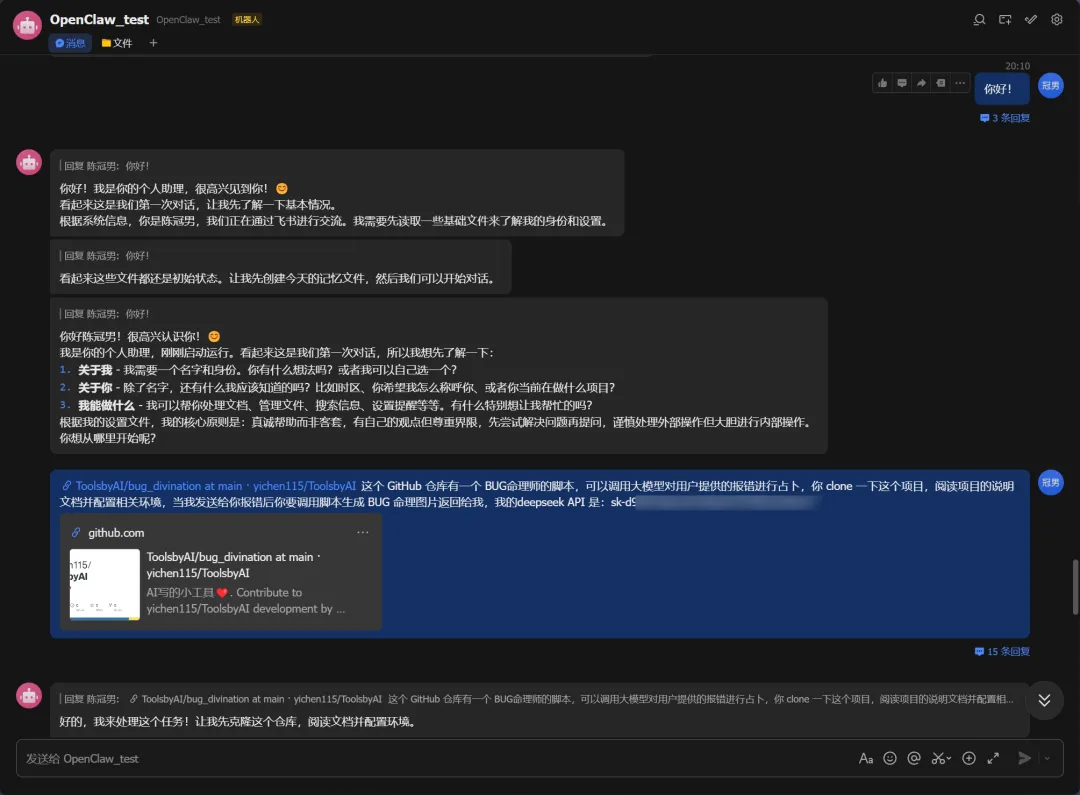1080x795 pixels.
Task: Open chat settings gear icon
Action: point(1057,19)
